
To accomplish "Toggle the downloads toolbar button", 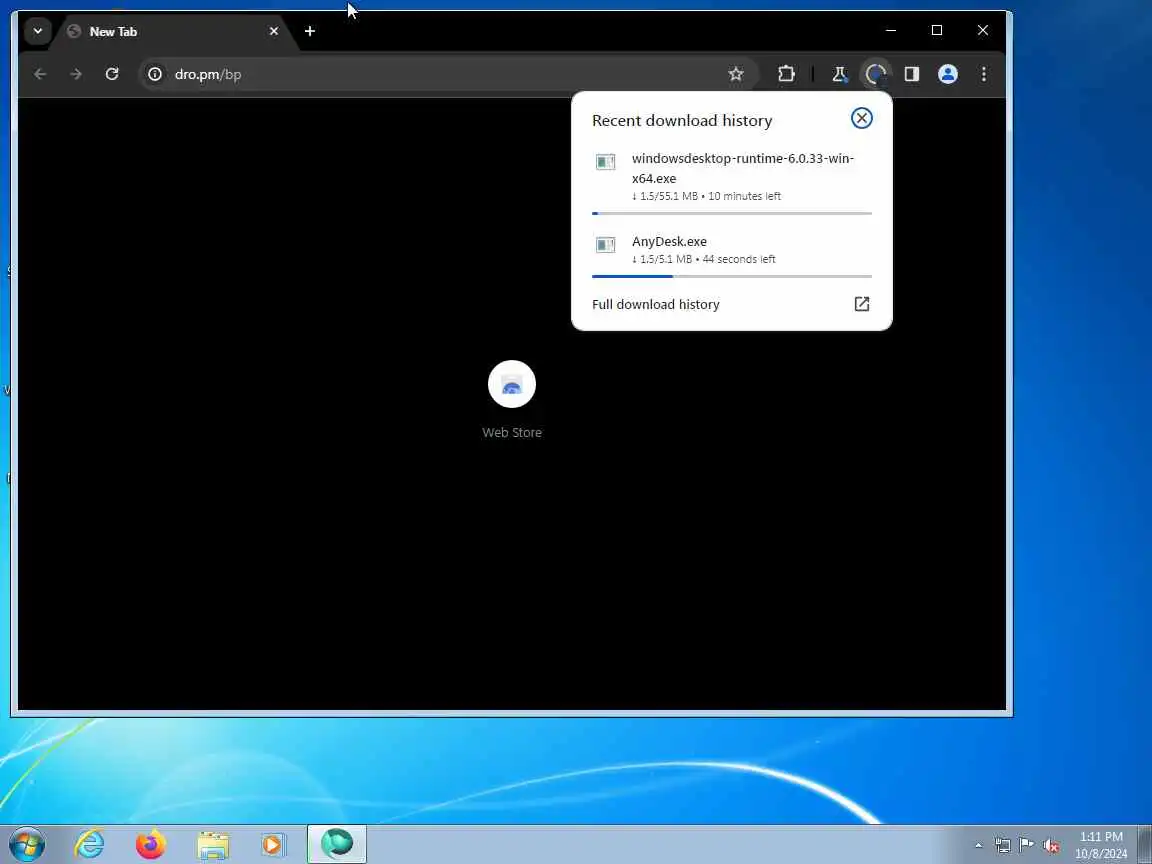I will point(875,74).
